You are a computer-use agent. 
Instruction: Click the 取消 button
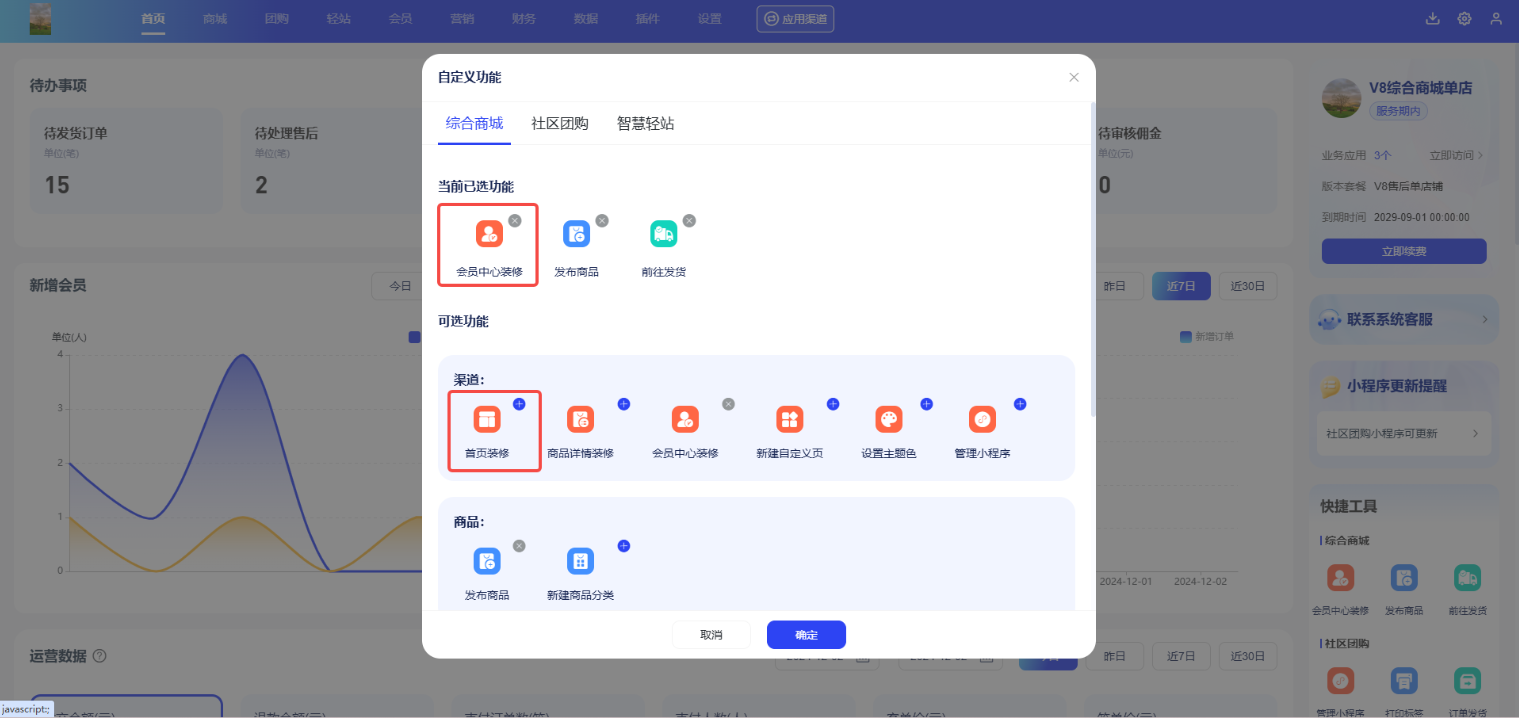(711, 635)
